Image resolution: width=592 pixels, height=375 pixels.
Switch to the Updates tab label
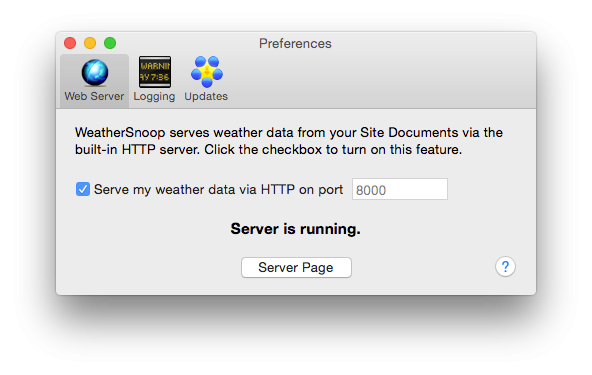pos(206,97)
